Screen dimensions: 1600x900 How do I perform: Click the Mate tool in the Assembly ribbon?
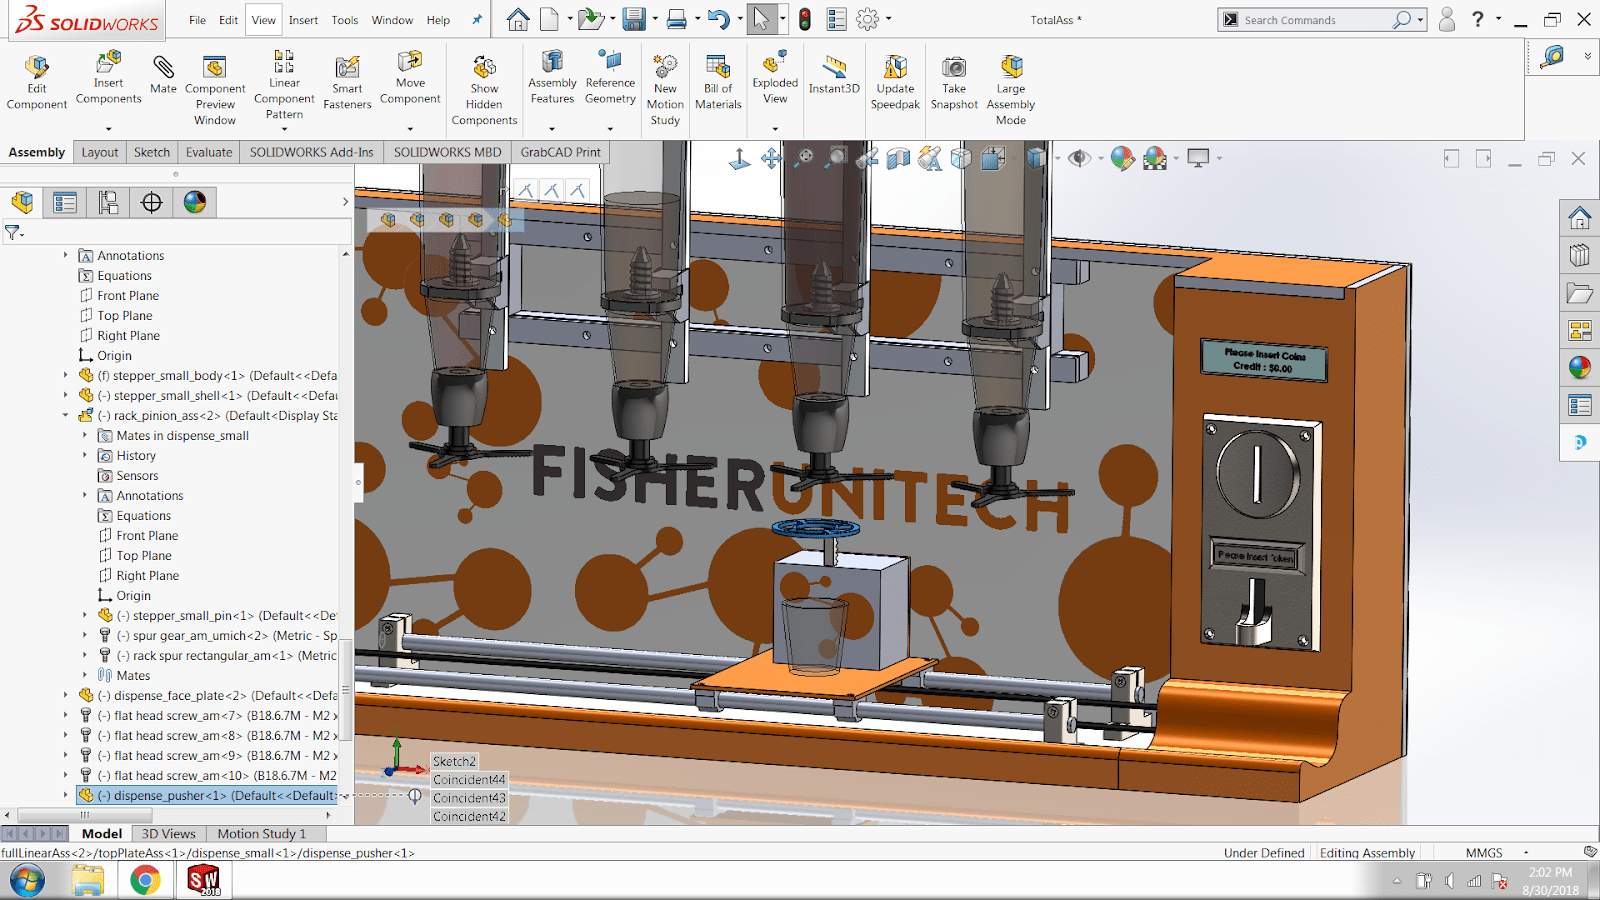click(x=163, y=75)
